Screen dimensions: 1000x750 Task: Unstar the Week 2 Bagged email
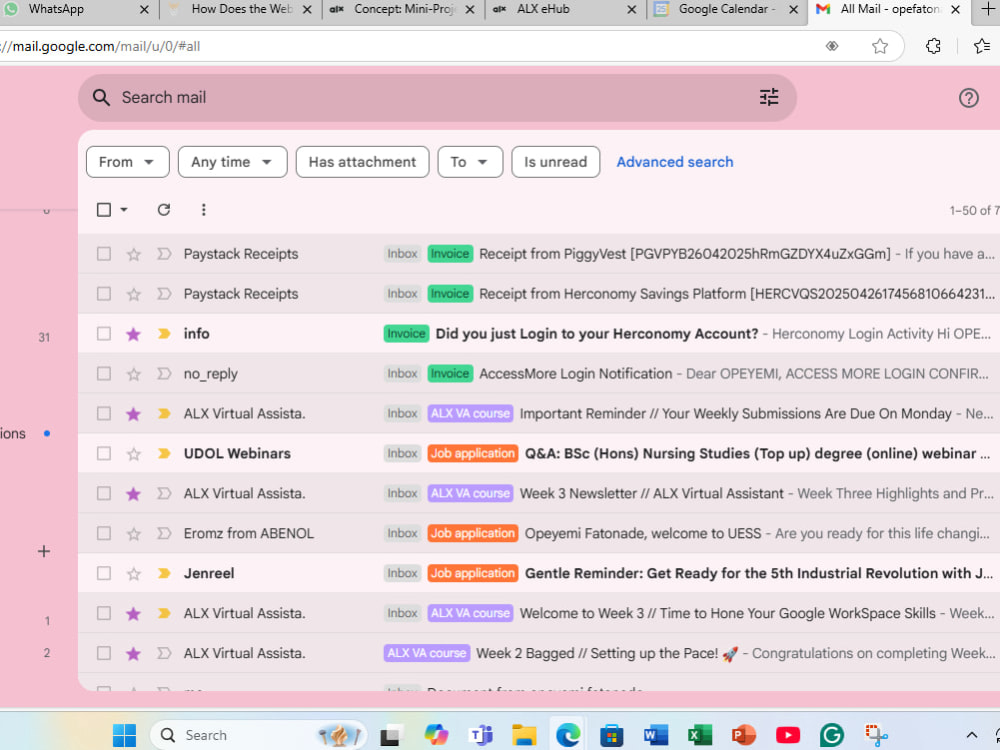tap(133, 654)
